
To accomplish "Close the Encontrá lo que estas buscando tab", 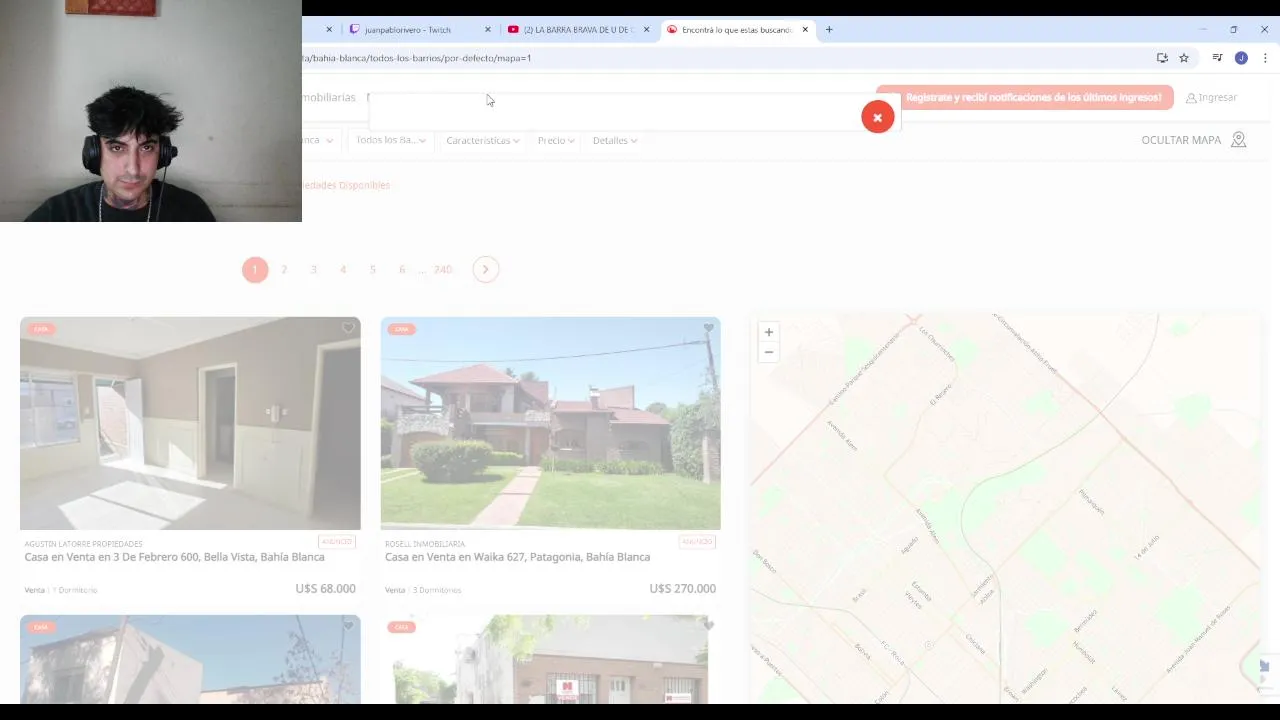I will point(805,30).
